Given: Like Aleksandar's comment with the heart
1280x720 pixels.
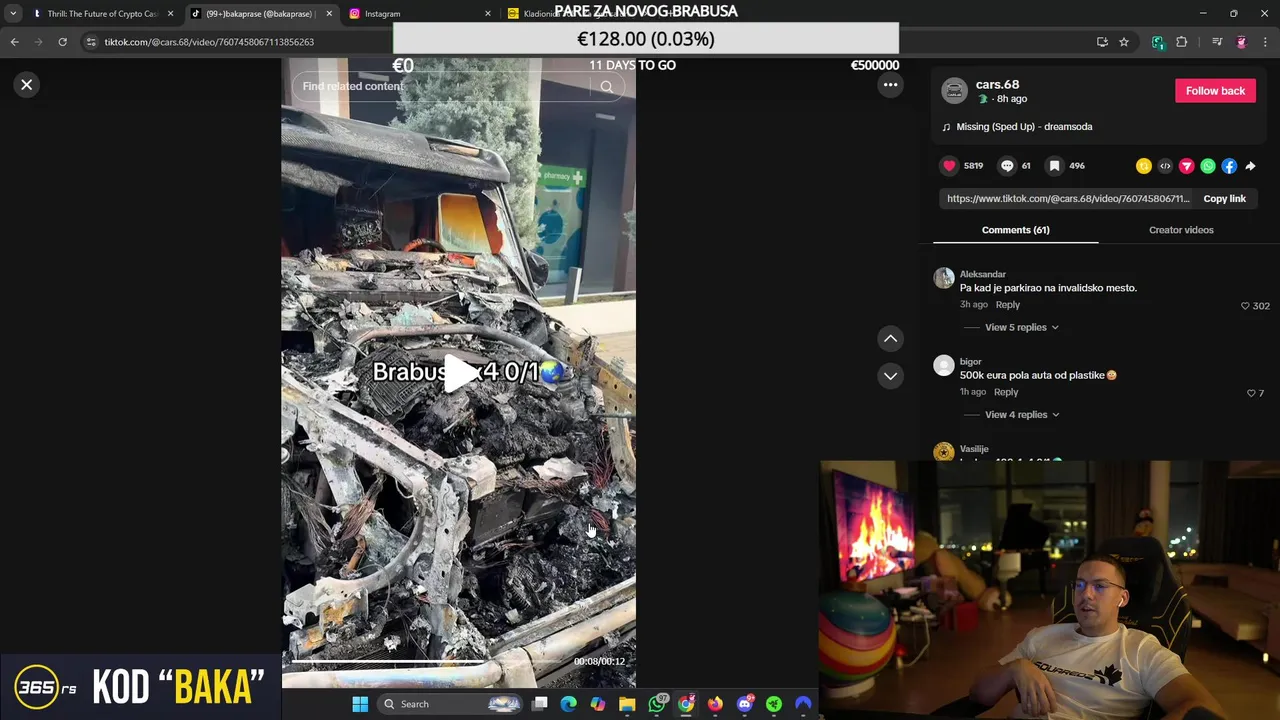Looking at the screenshot, I should [1245, 306].
